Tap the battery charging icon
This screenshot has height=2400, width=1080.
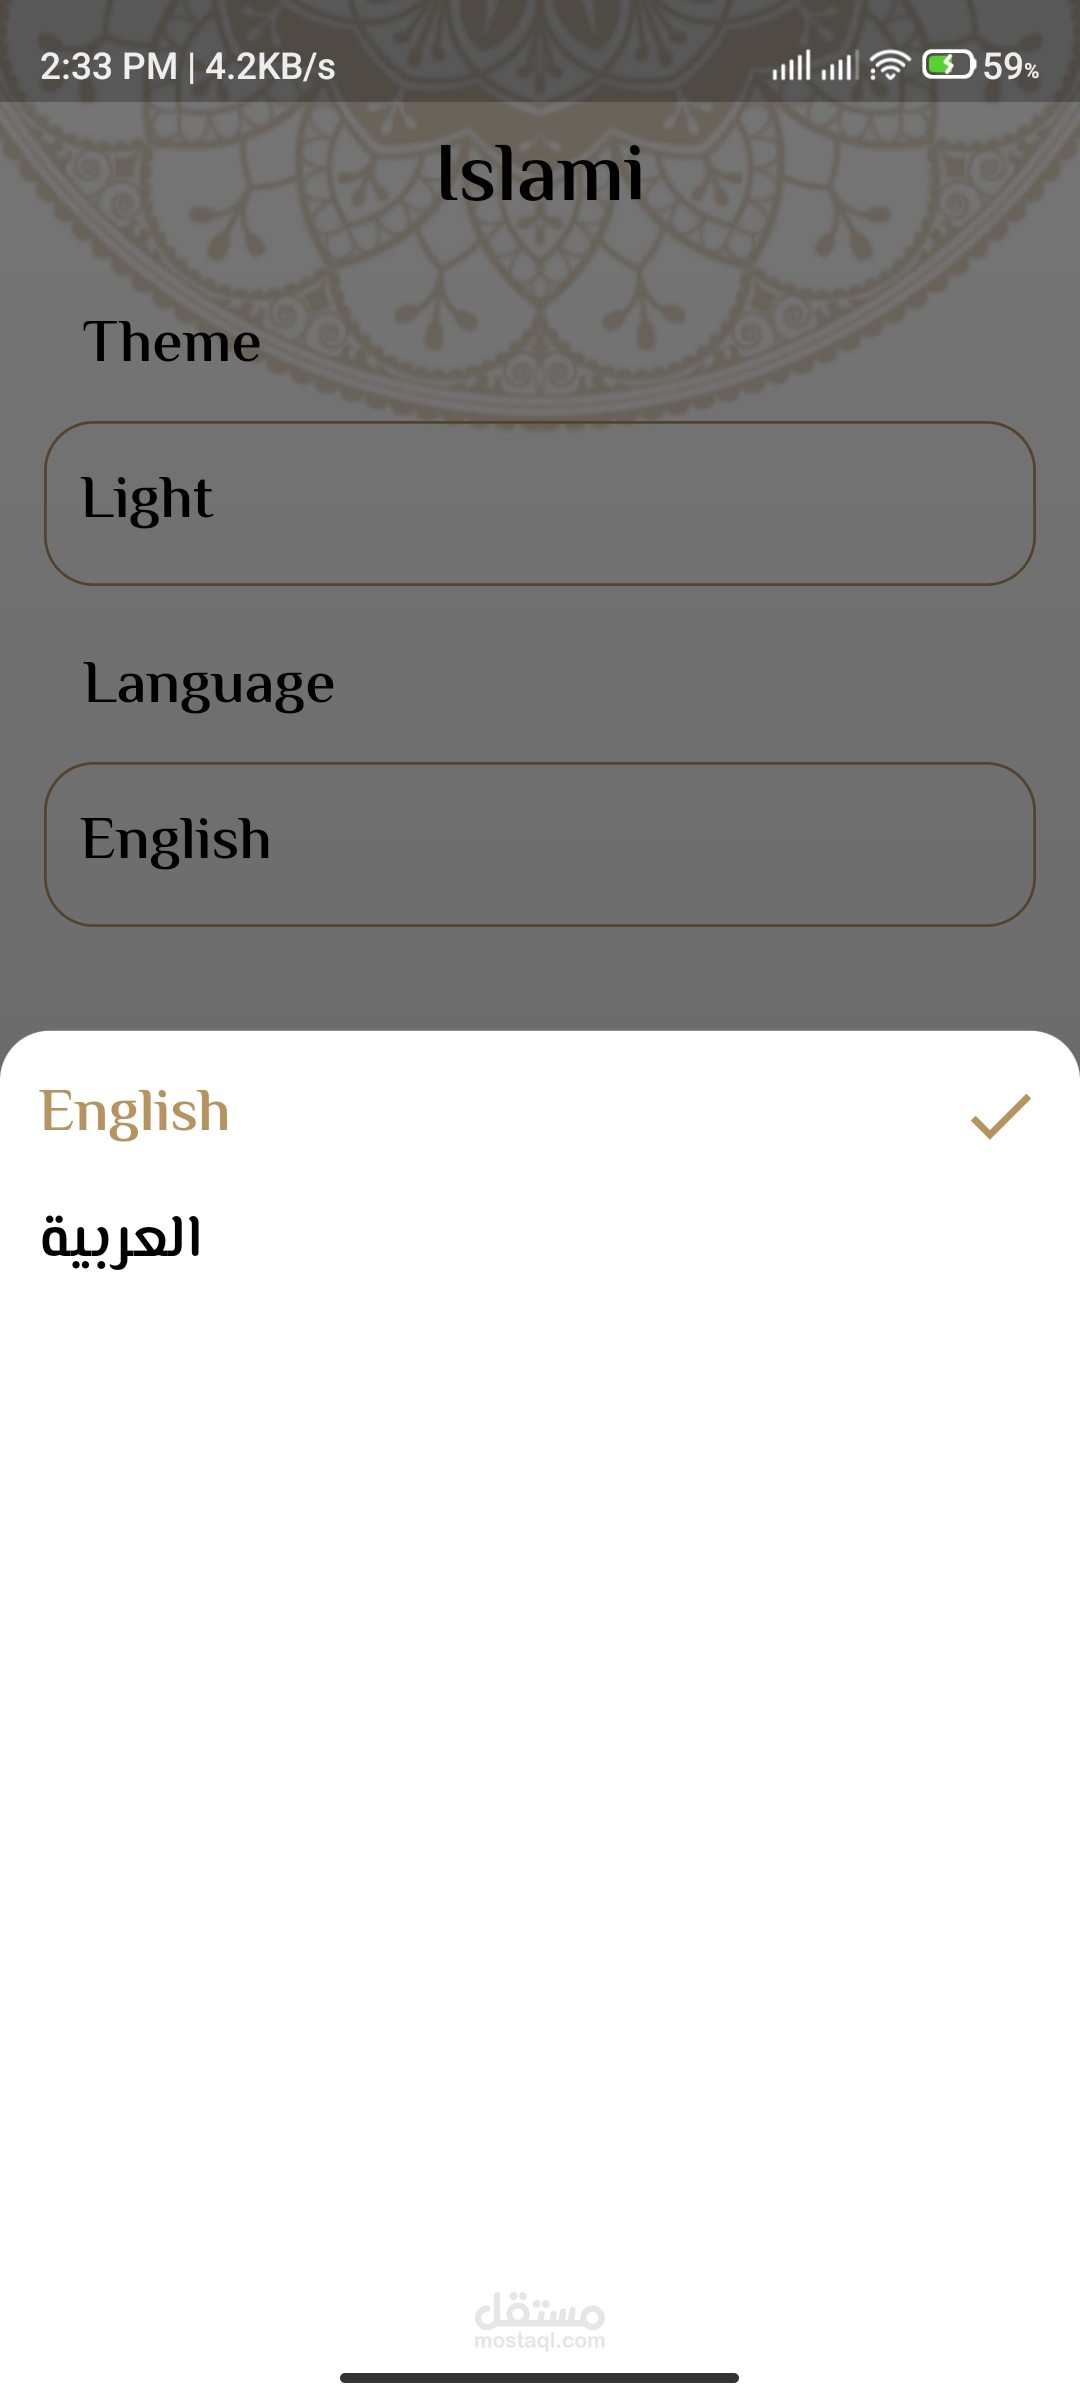point(948,66)
